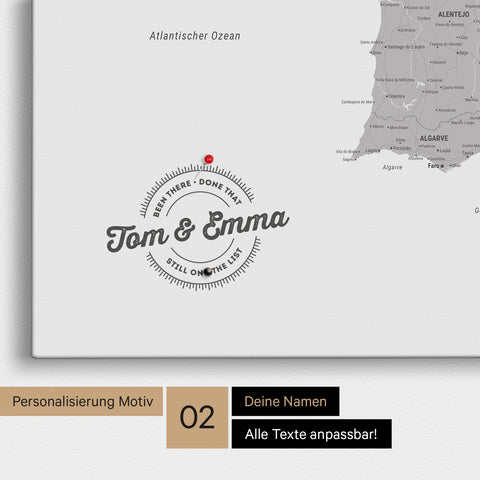
Task: Click the 'ALGARVE' region label
Action: pos(434,138)
